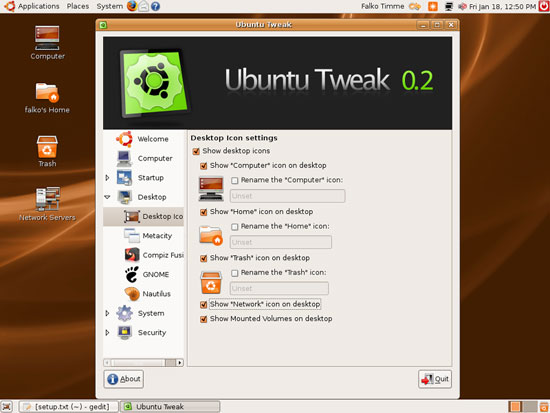This screenshot has height=413, width=550.
Task: Click the Trash icon rename text field
Action: (x=279, y=288)
